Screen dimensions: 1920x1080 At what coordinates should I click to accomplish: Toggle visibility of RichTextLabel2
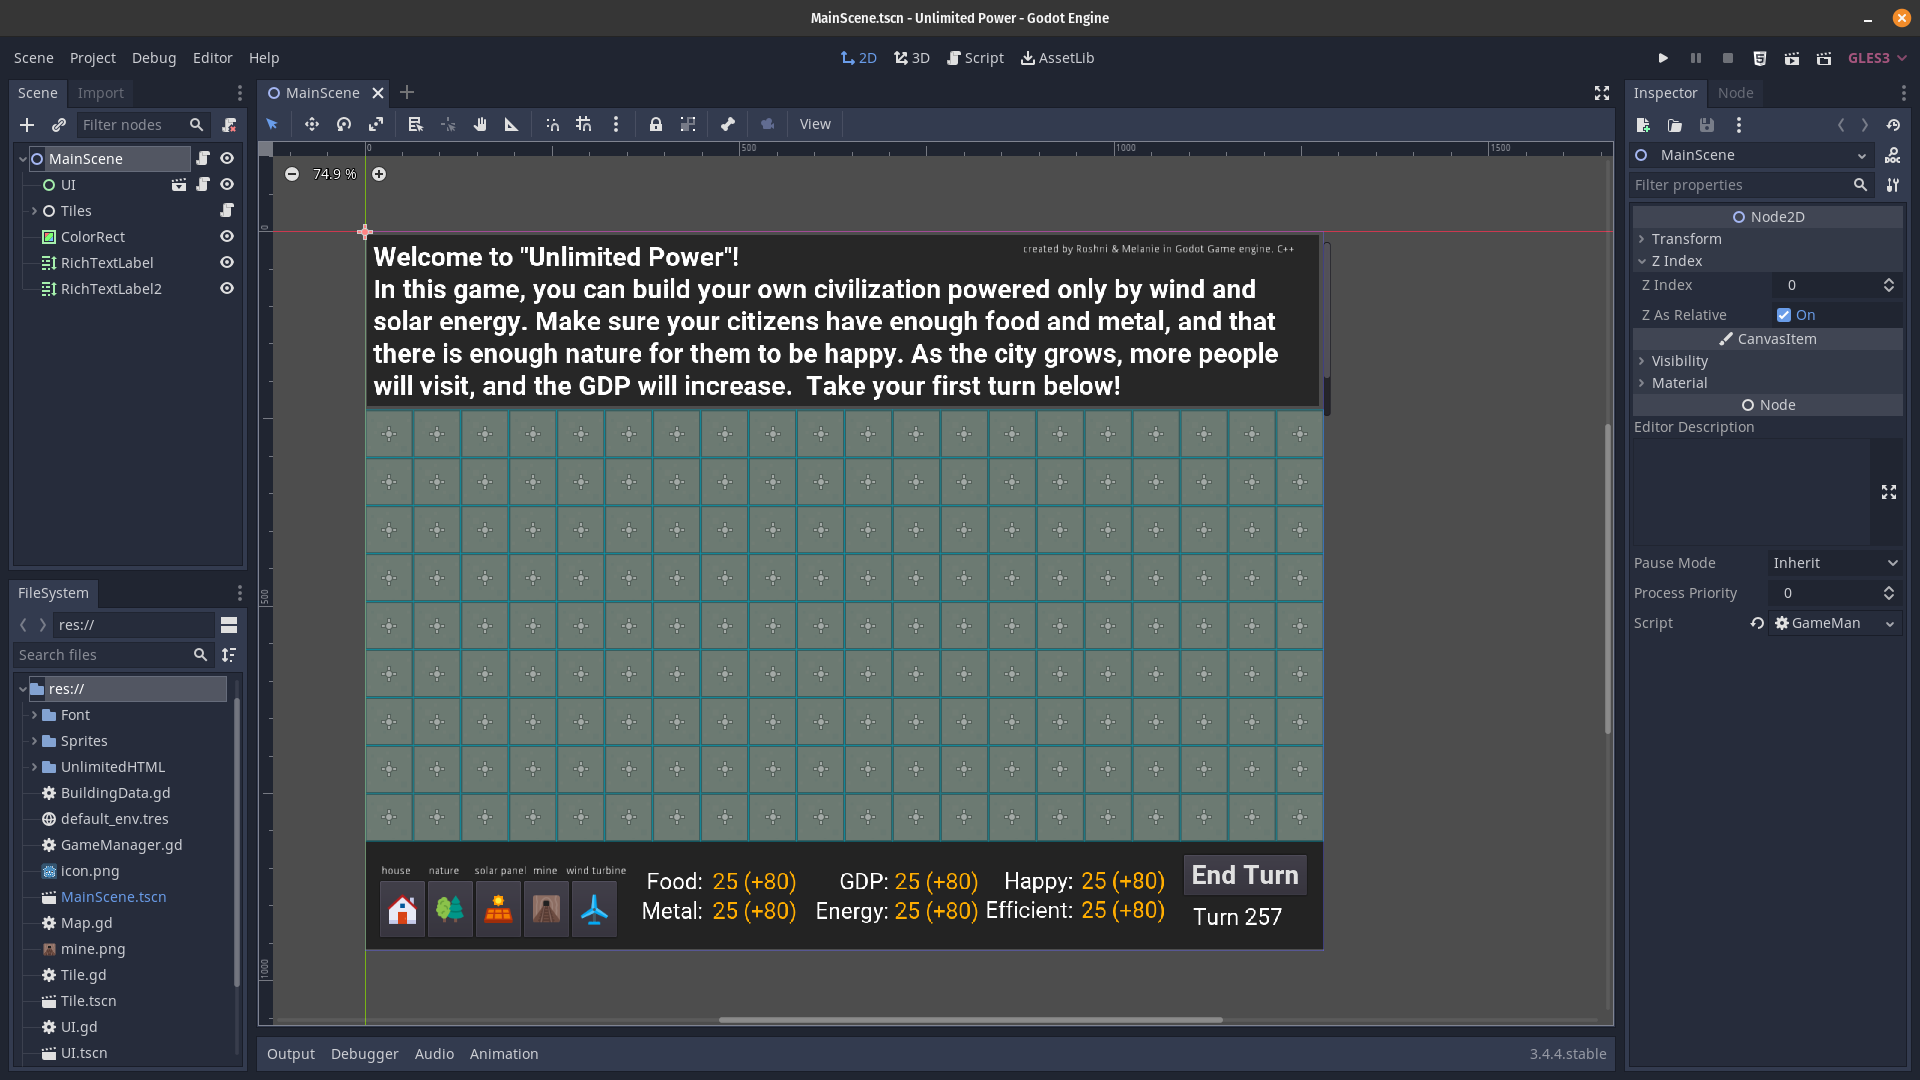click(226, 288)
